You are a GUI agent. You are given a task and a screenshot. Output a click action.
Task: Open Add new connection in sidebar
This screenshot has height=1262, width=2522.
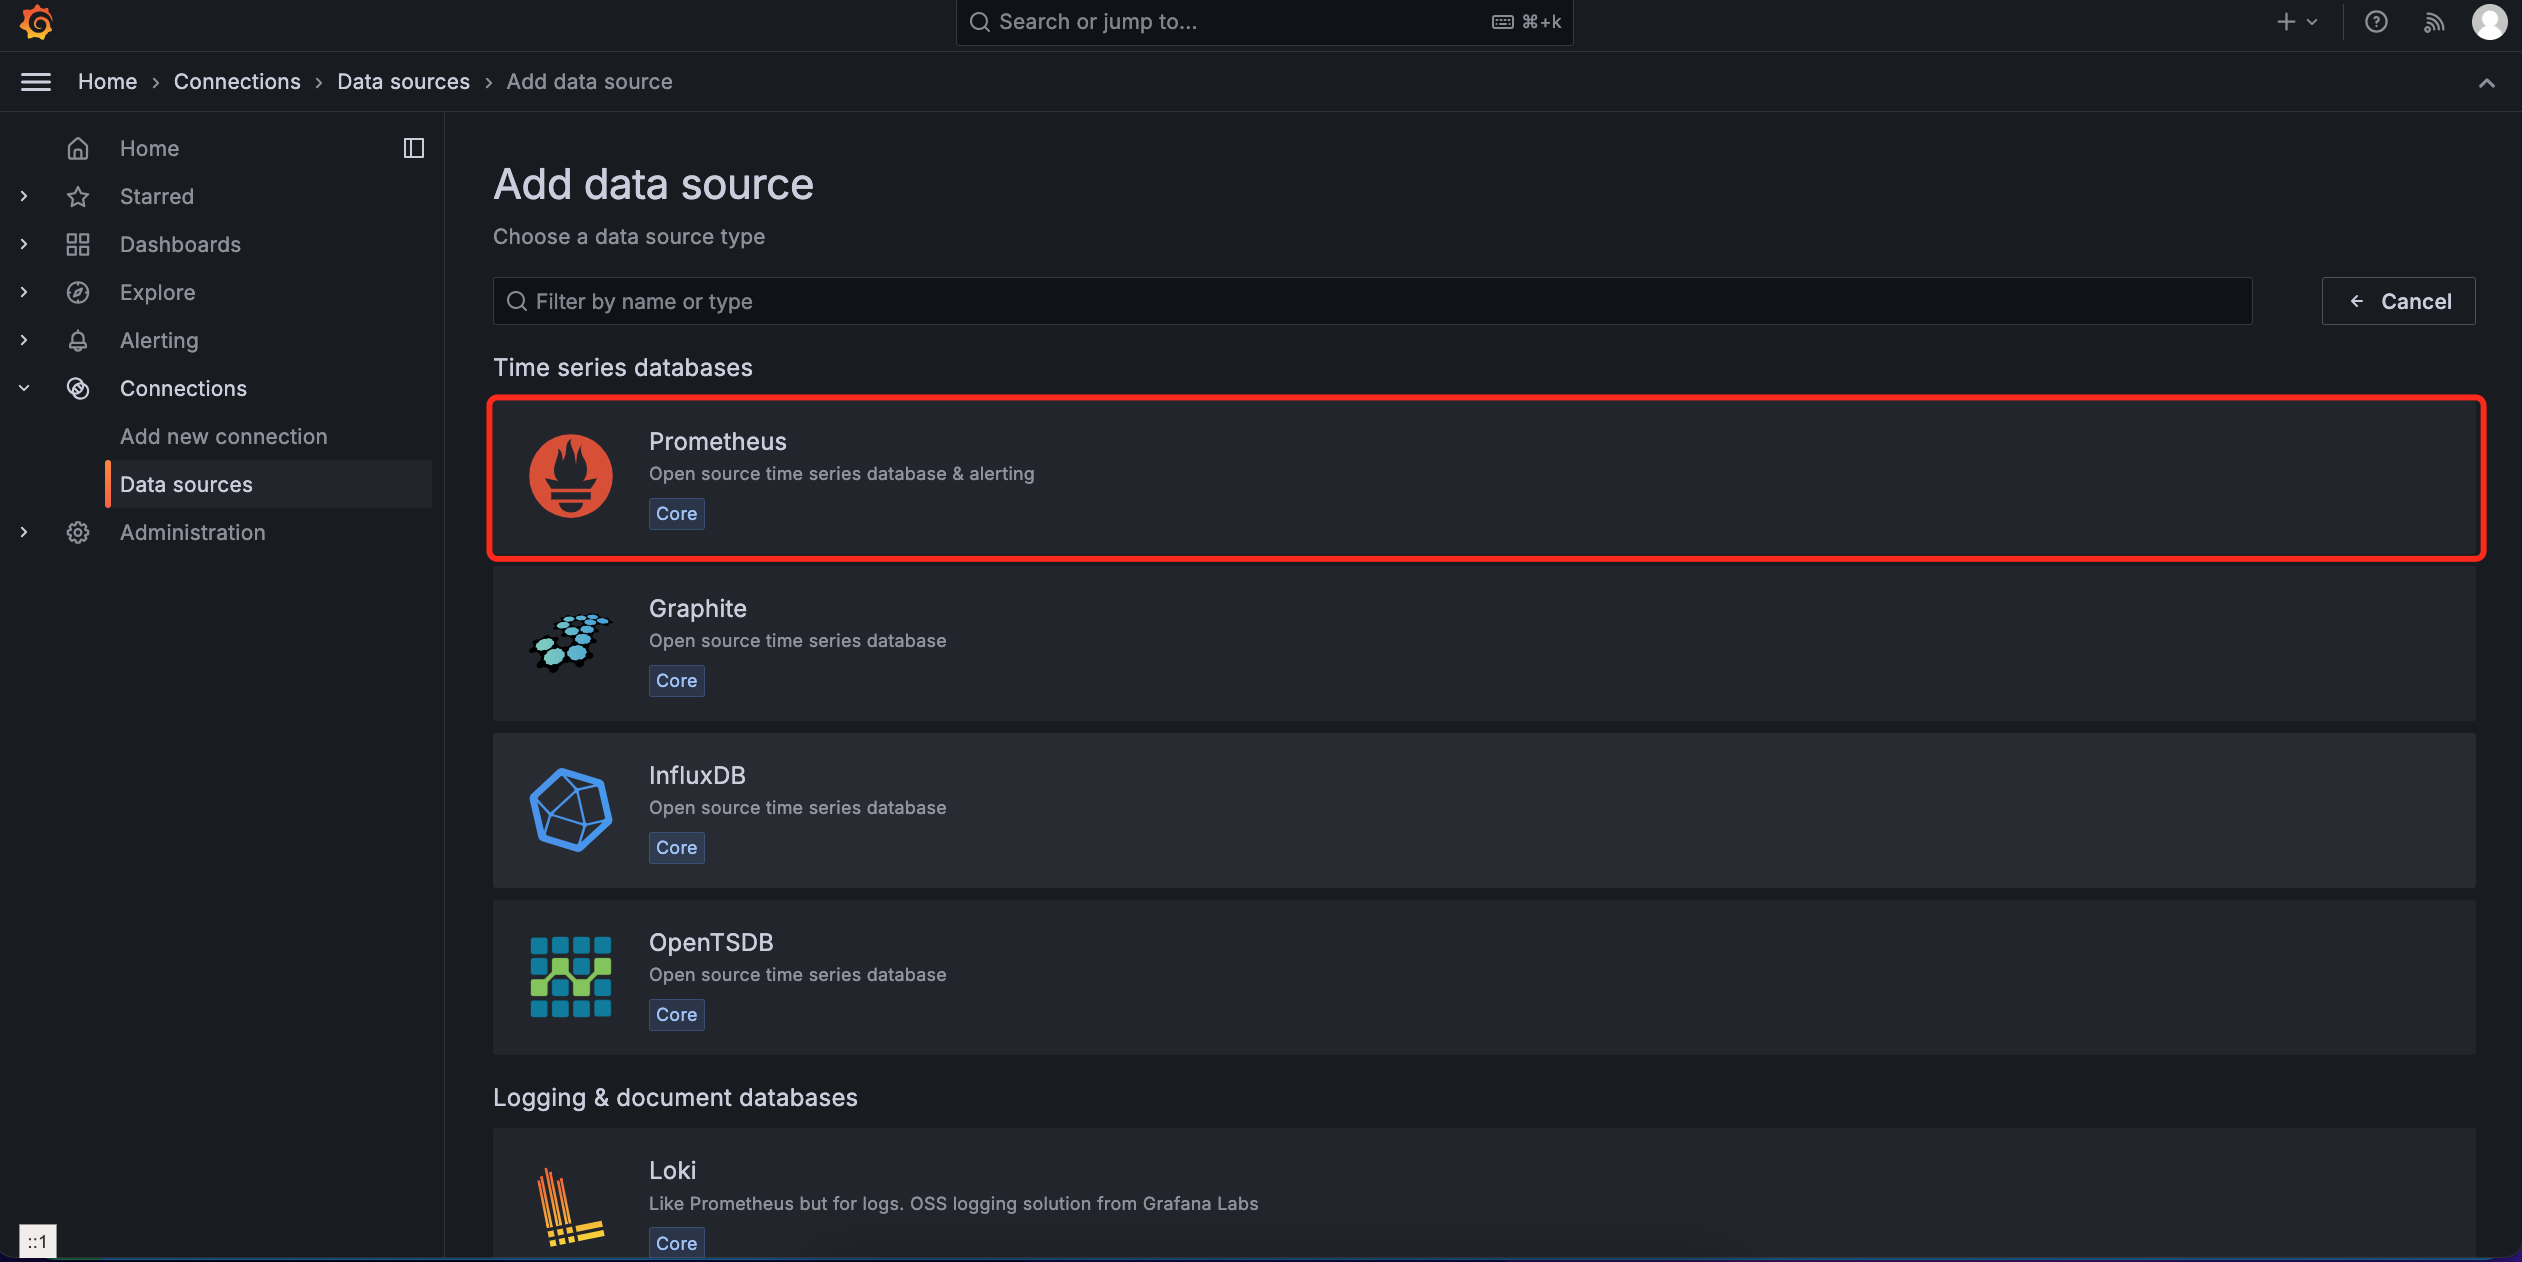224,436
